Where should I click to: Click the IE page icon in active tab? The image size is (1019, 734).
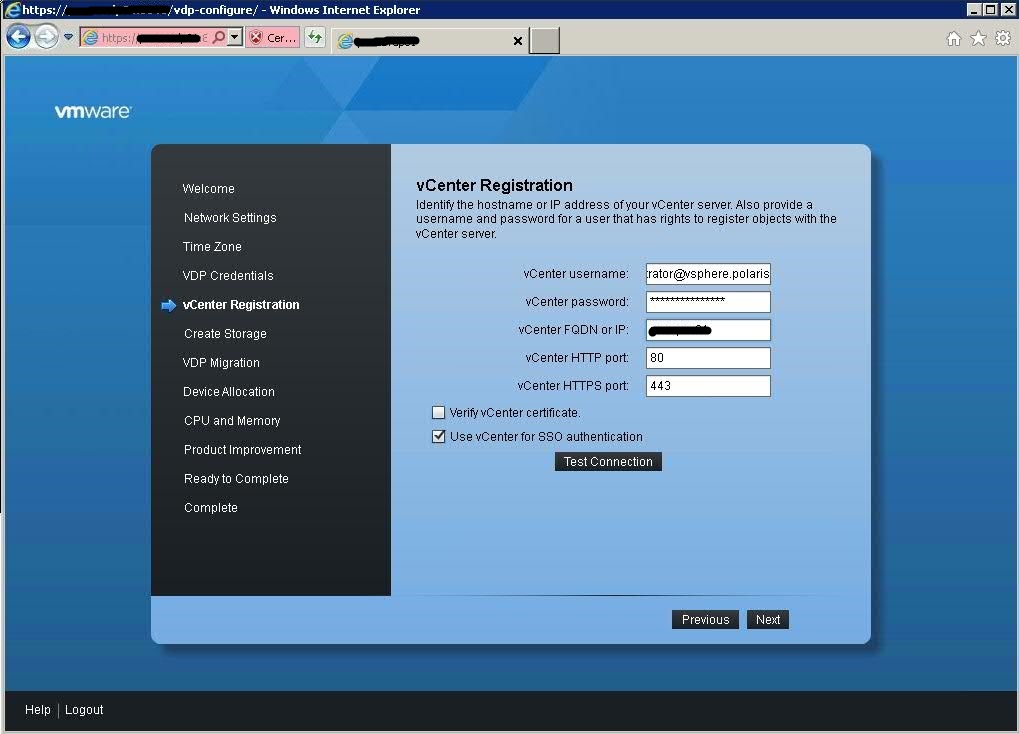(x=346, y=41)
